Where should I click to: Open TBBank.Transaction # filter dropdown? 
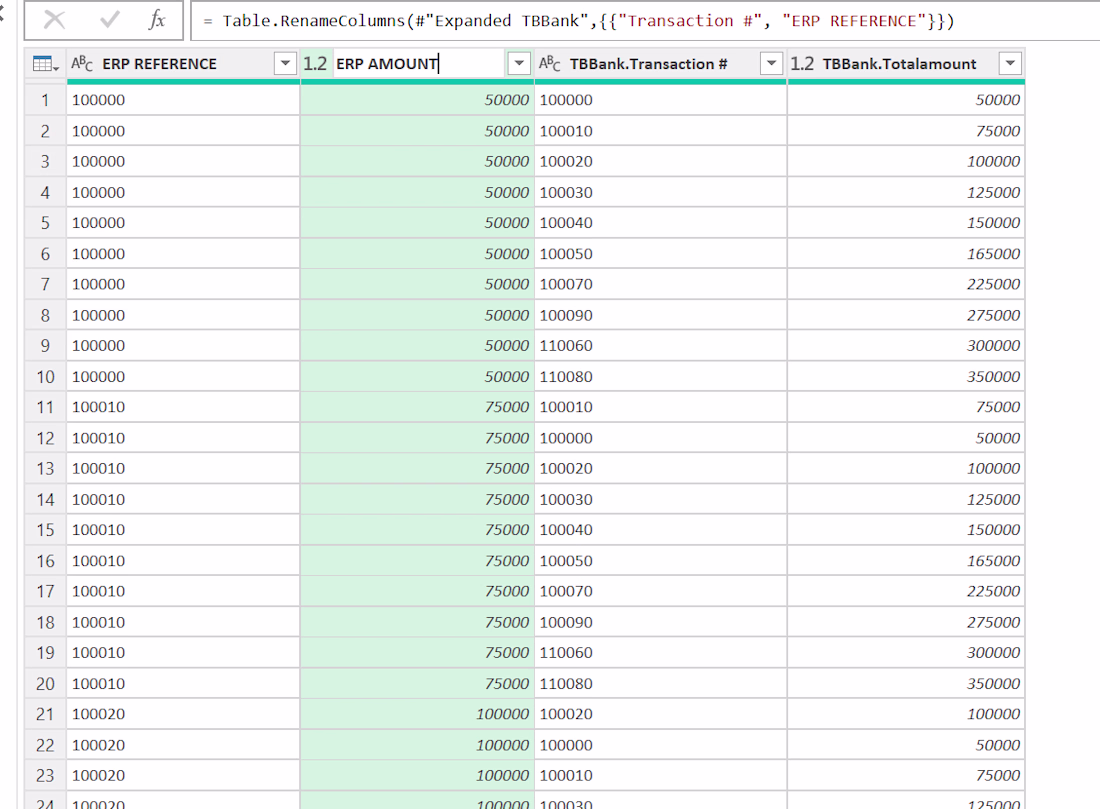771,64
